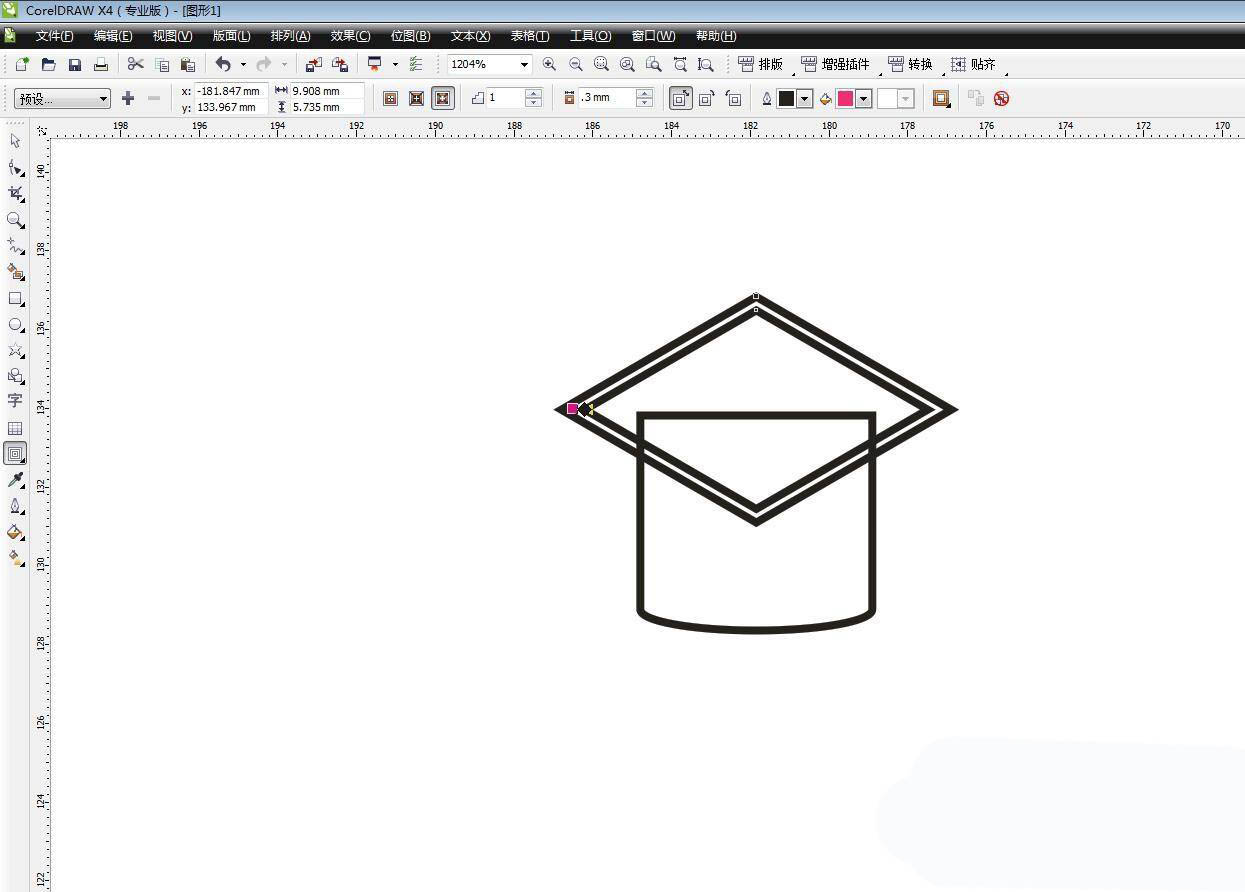
Task: Open the 排列(A) menu
Action: (x=290, y=36)
